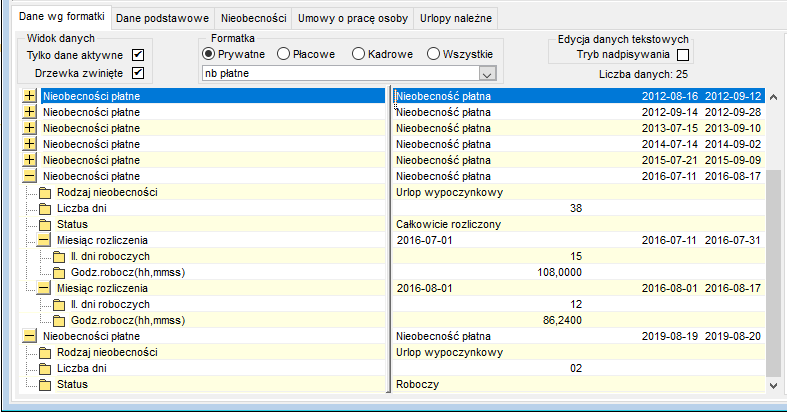Image resolution: width=787 pixels, height=413 pixels.
Task: Select the highlighted Nieobecności płatne tree row
Action: click(x=213, y=96)
